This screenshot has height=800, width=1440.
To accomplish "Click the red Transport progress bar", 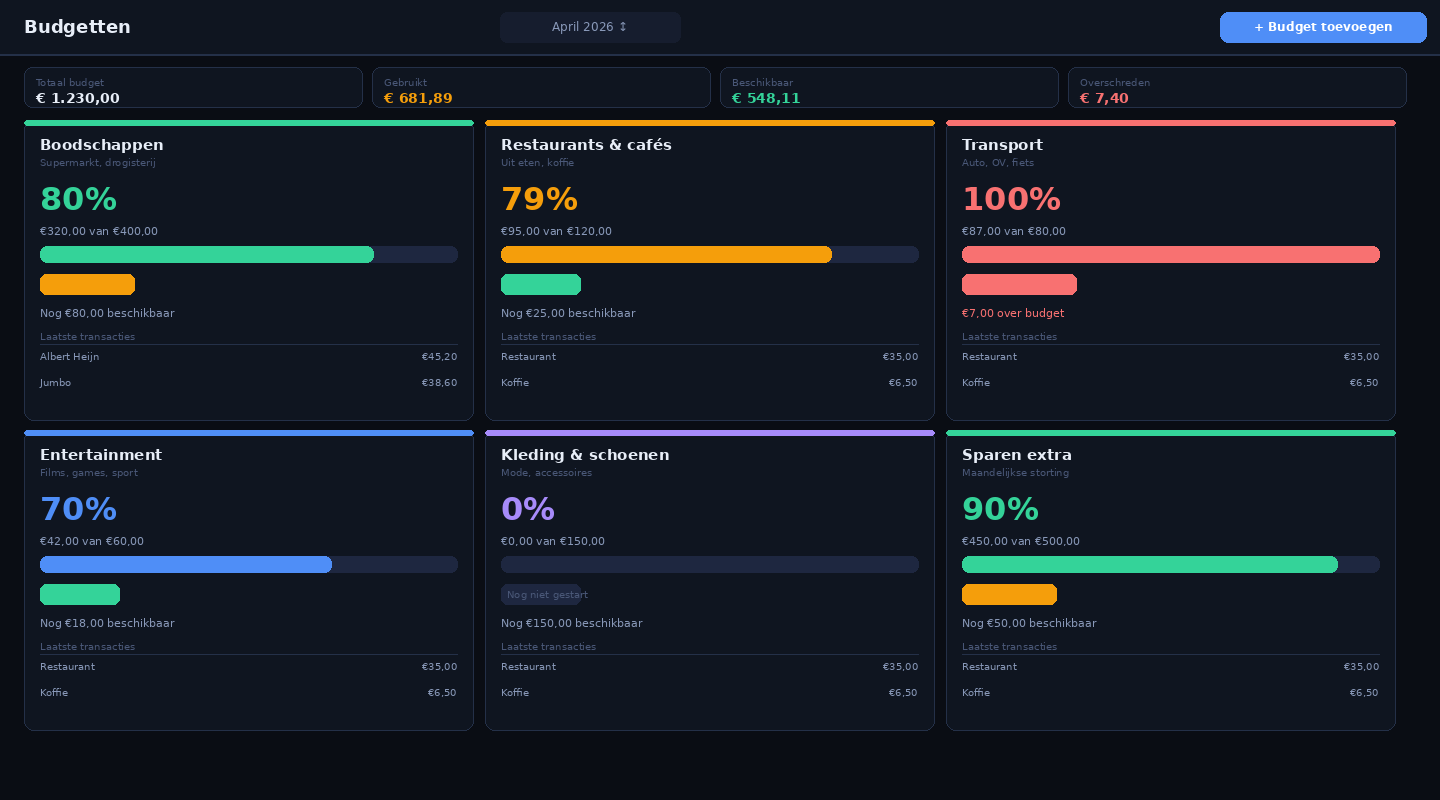I will [1170, 255].
